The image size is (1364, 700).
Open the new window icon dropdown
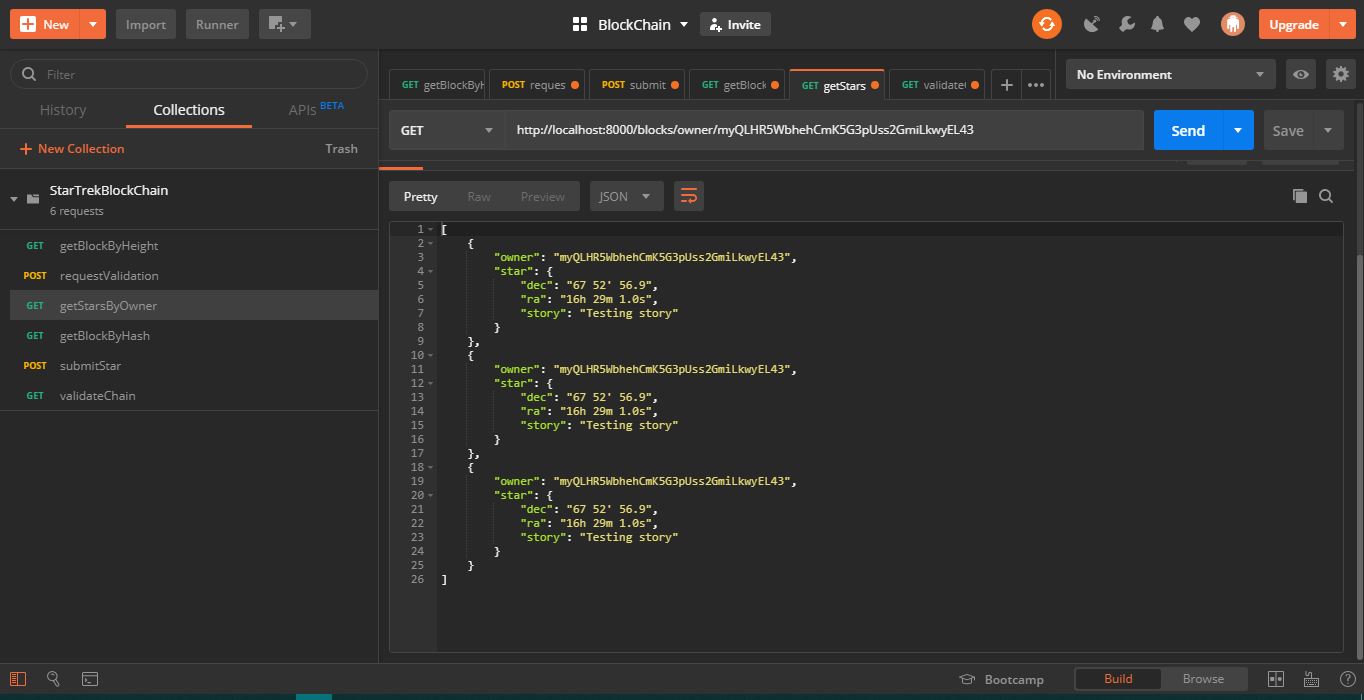point(285,24)
